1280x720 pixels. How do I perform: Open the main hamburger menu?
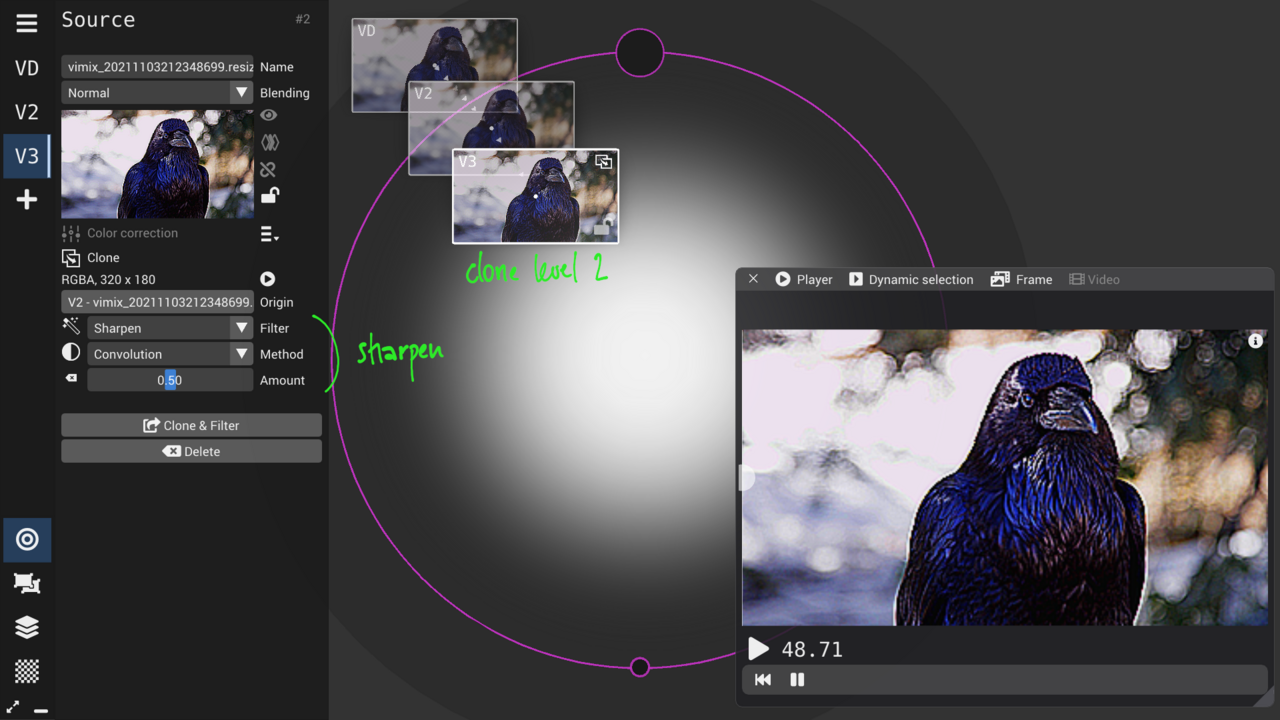click(26, 22)
